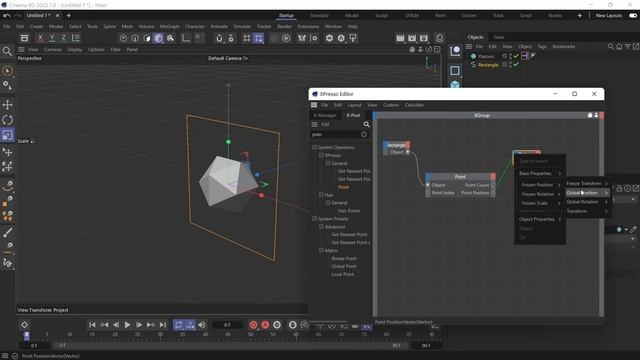
Task: Choose Freeze Transform from the submenu
Action: tap(587, 183)
